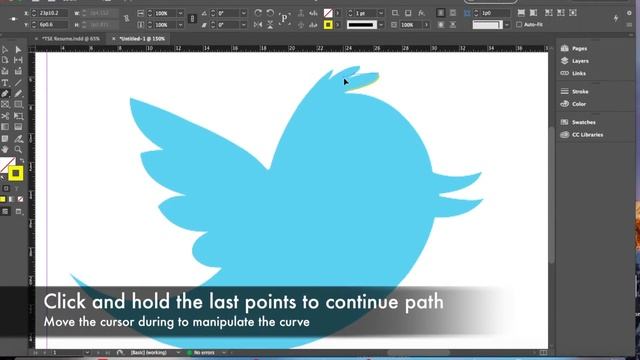
Task: Select Apply None mode button
Action: click(20, 199)
